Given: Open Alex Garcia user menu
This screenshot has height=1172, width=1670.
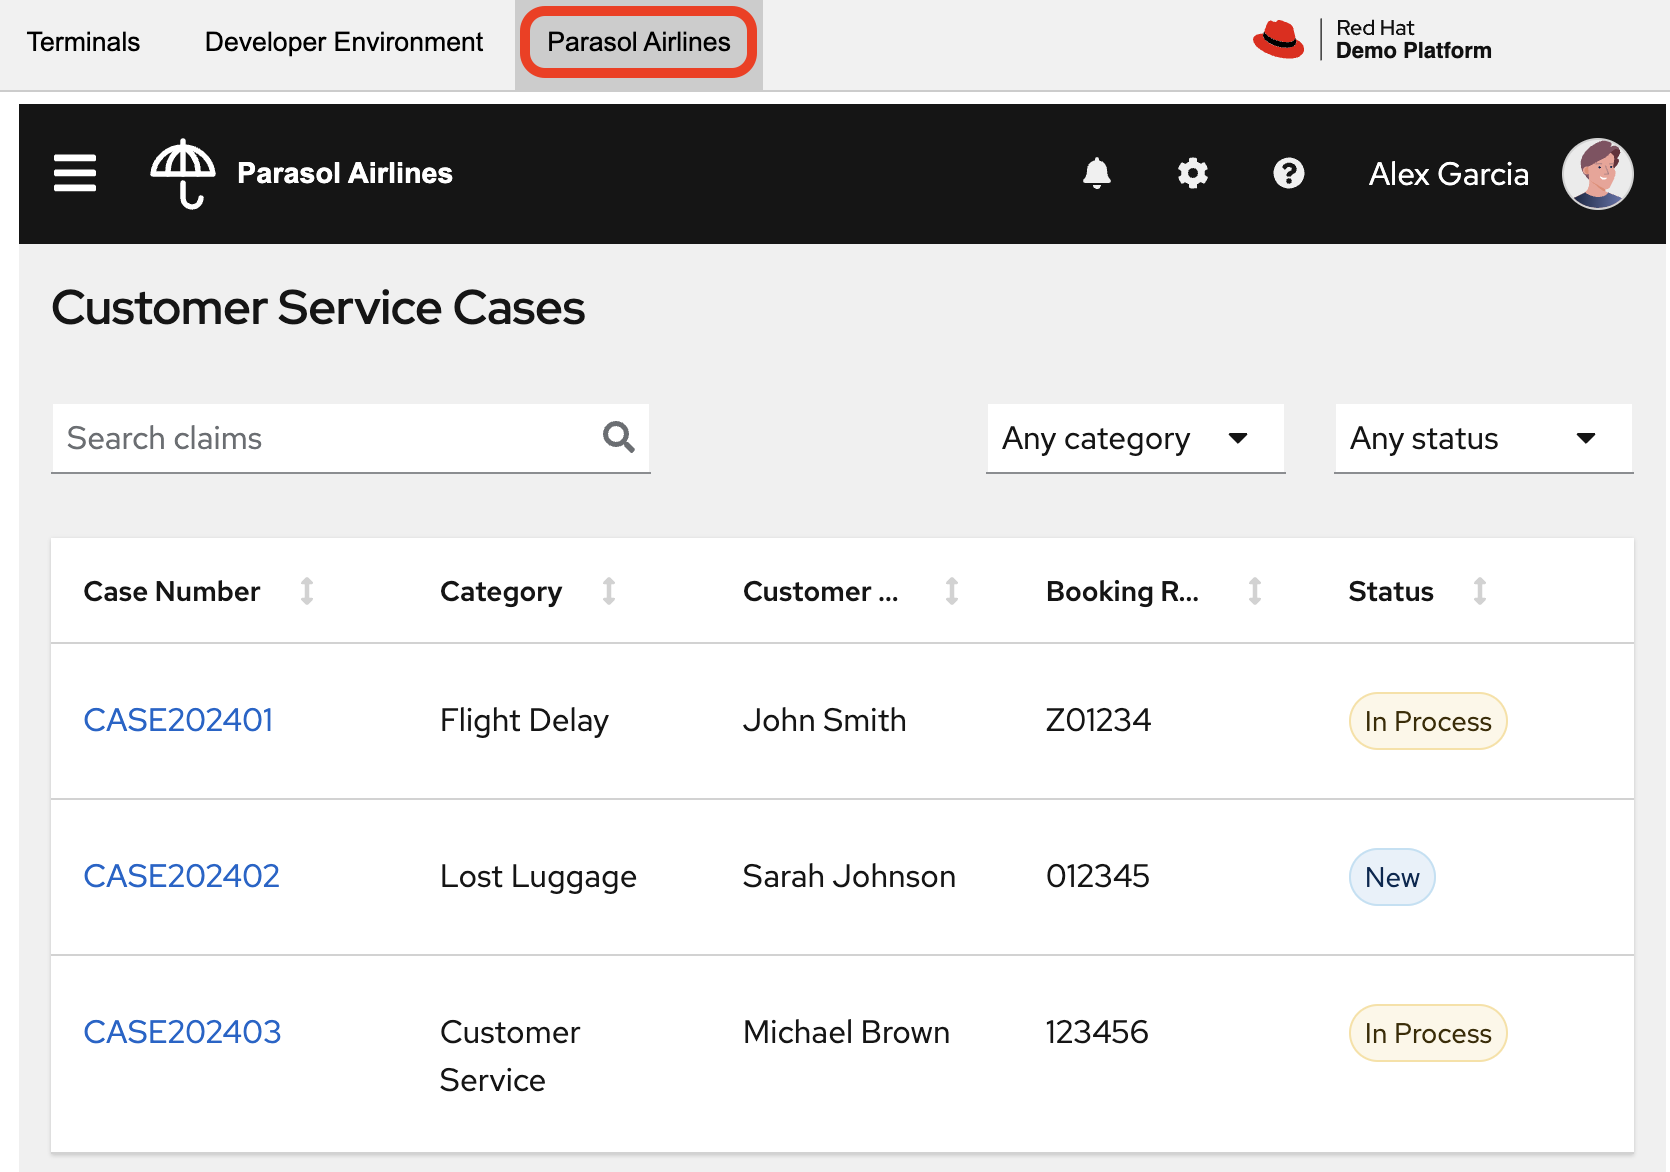Looking at the screenshot, I should [1449, 174].
